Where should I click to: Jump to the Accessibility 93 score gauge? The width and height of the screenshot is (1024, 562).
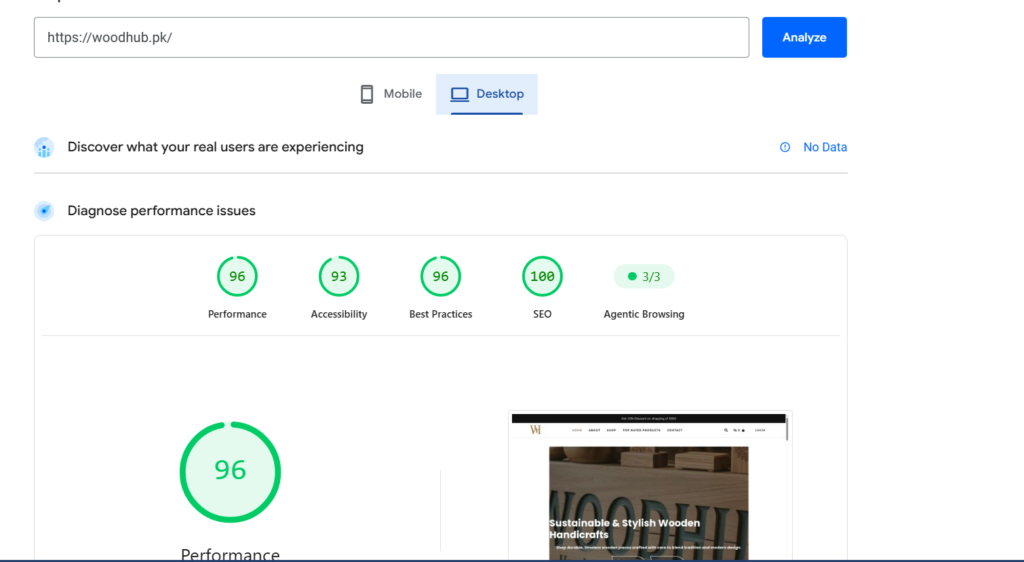point(339,276)
